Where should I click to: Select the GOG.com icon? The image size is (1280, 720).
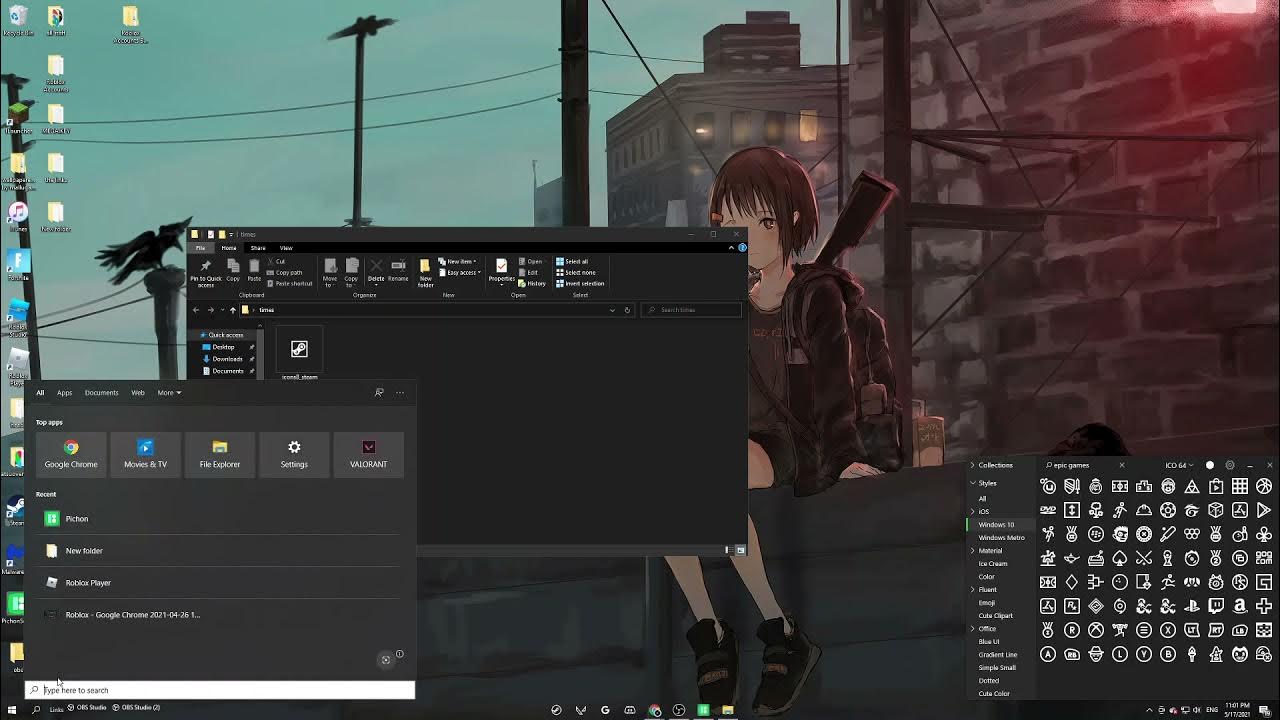1264,558
